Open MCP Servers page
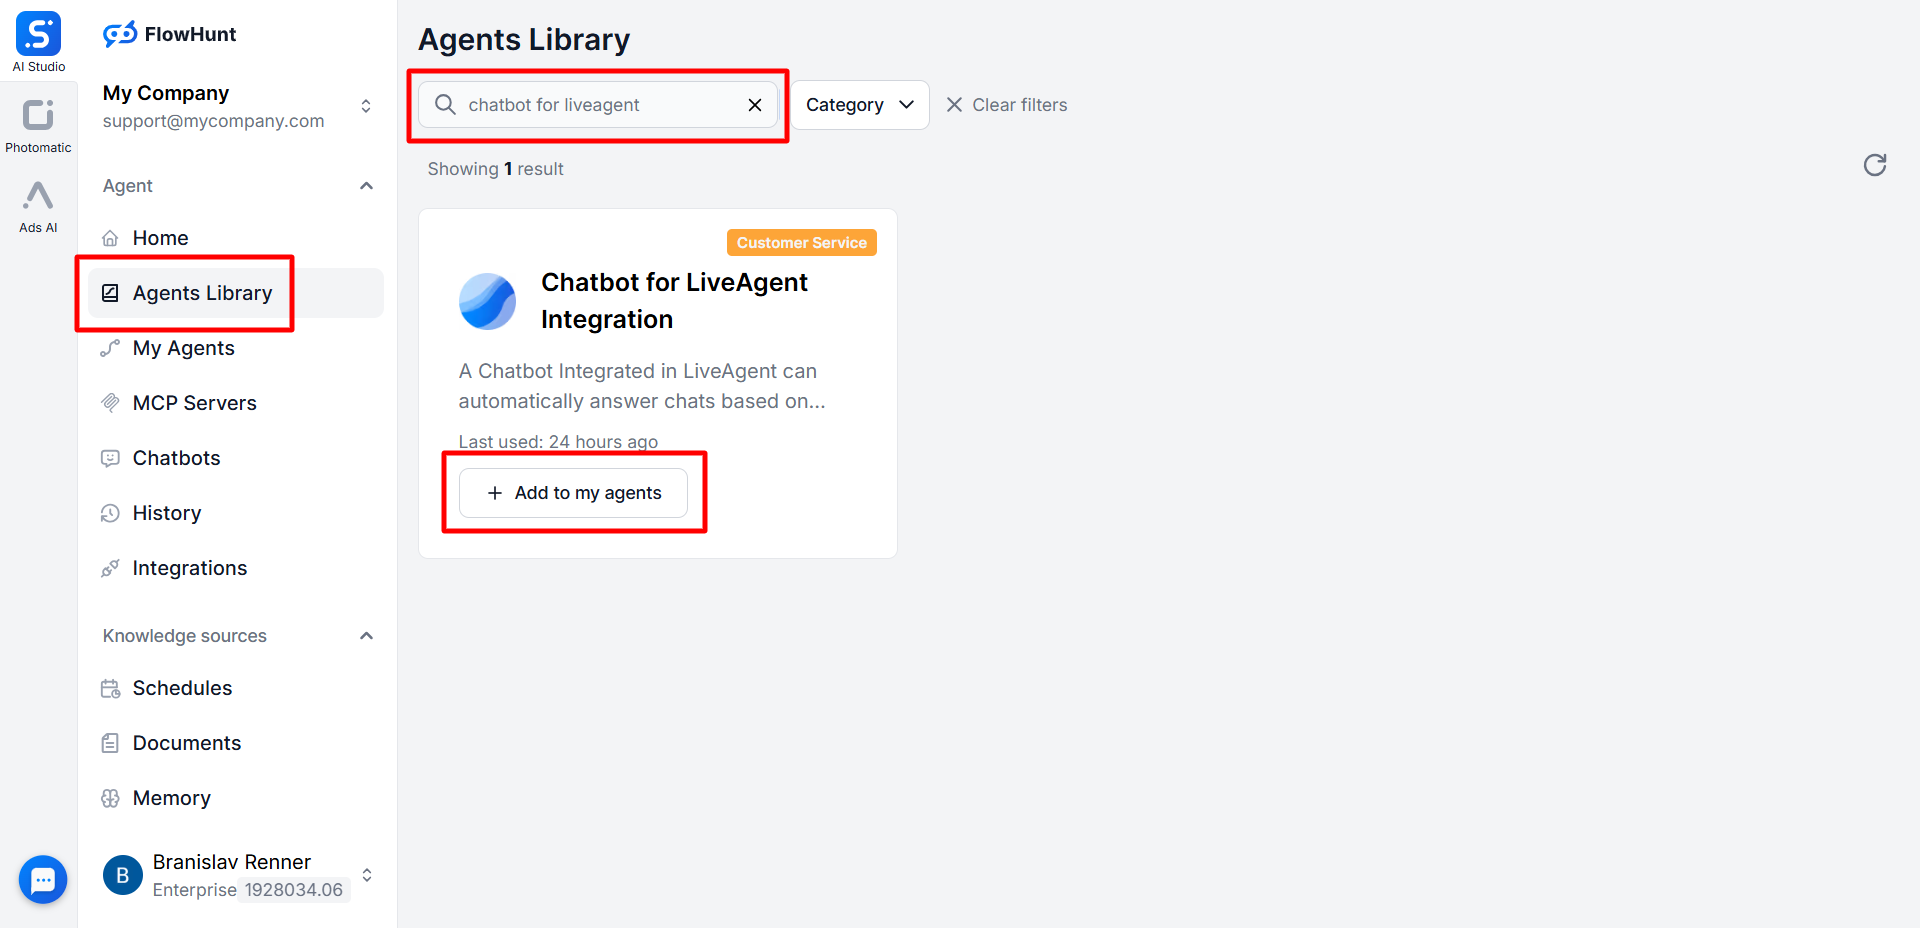This screenshot has height=928, width=1920. (x=194, y=403)
